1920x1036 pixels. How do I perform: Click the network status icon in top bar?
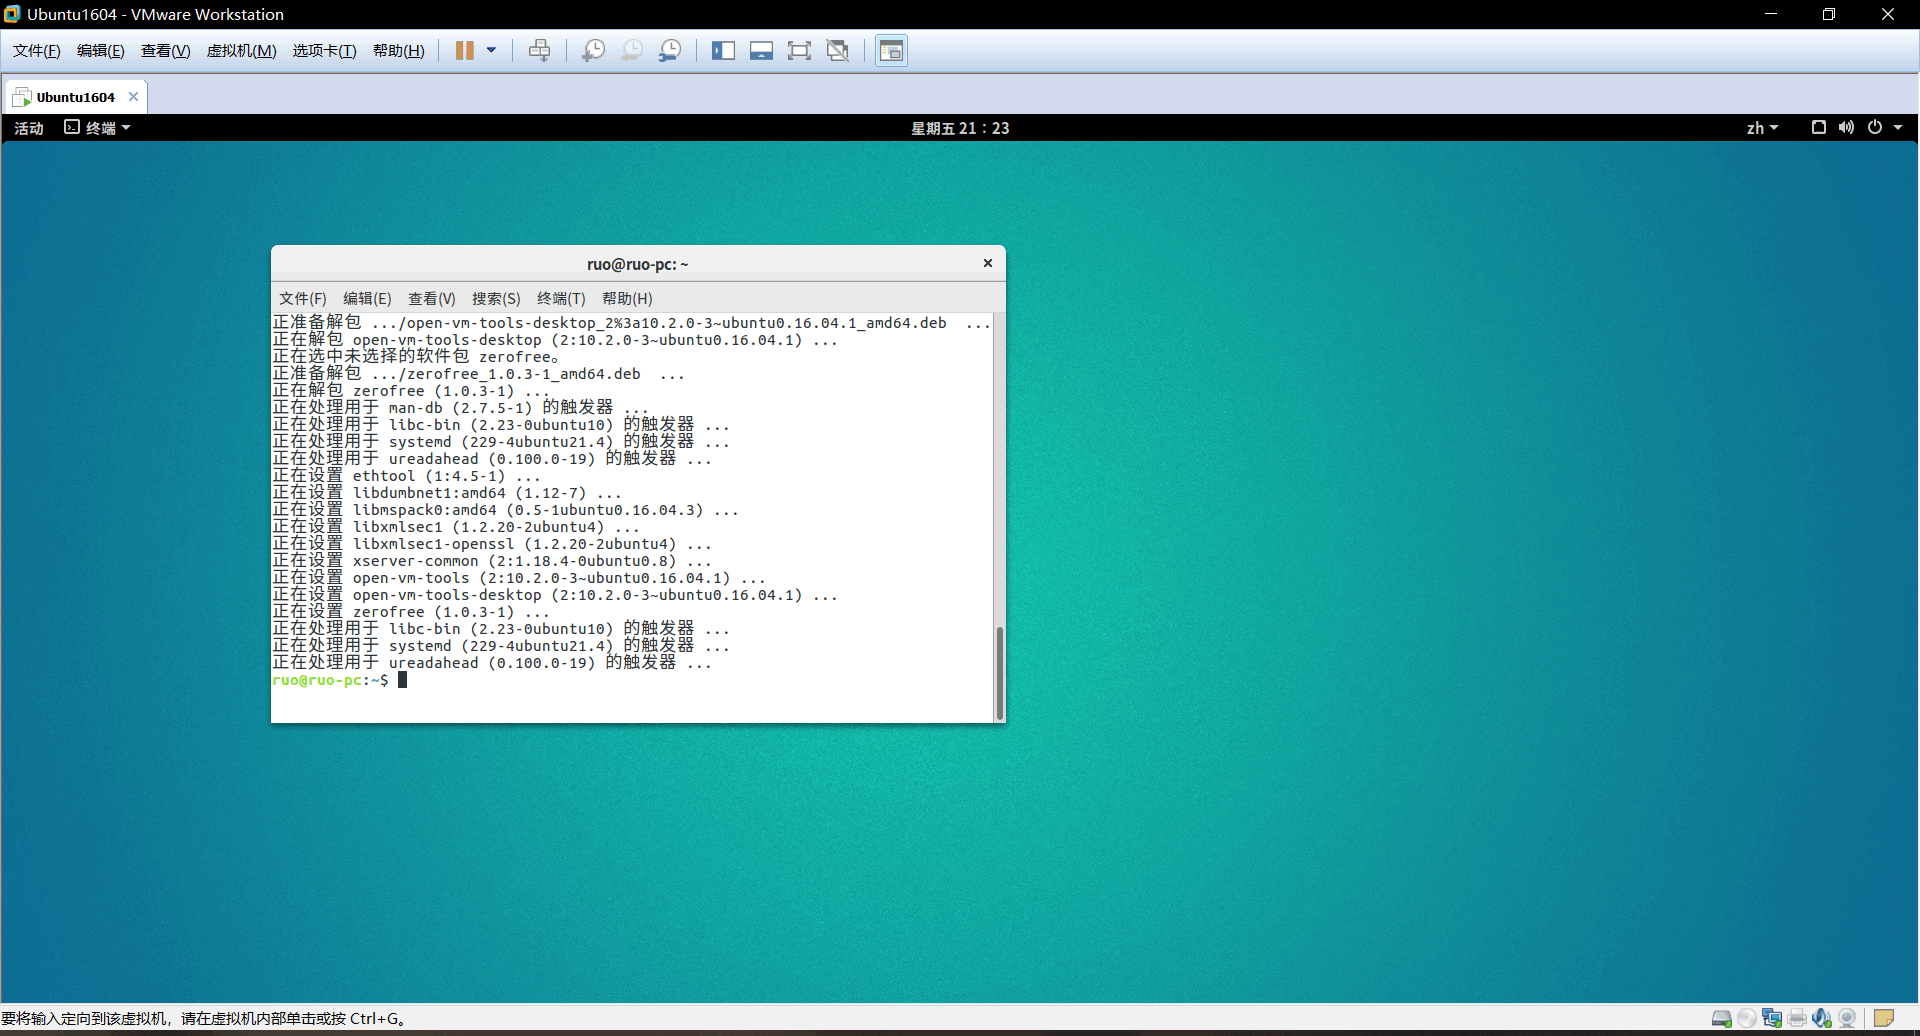[1819, 127]
